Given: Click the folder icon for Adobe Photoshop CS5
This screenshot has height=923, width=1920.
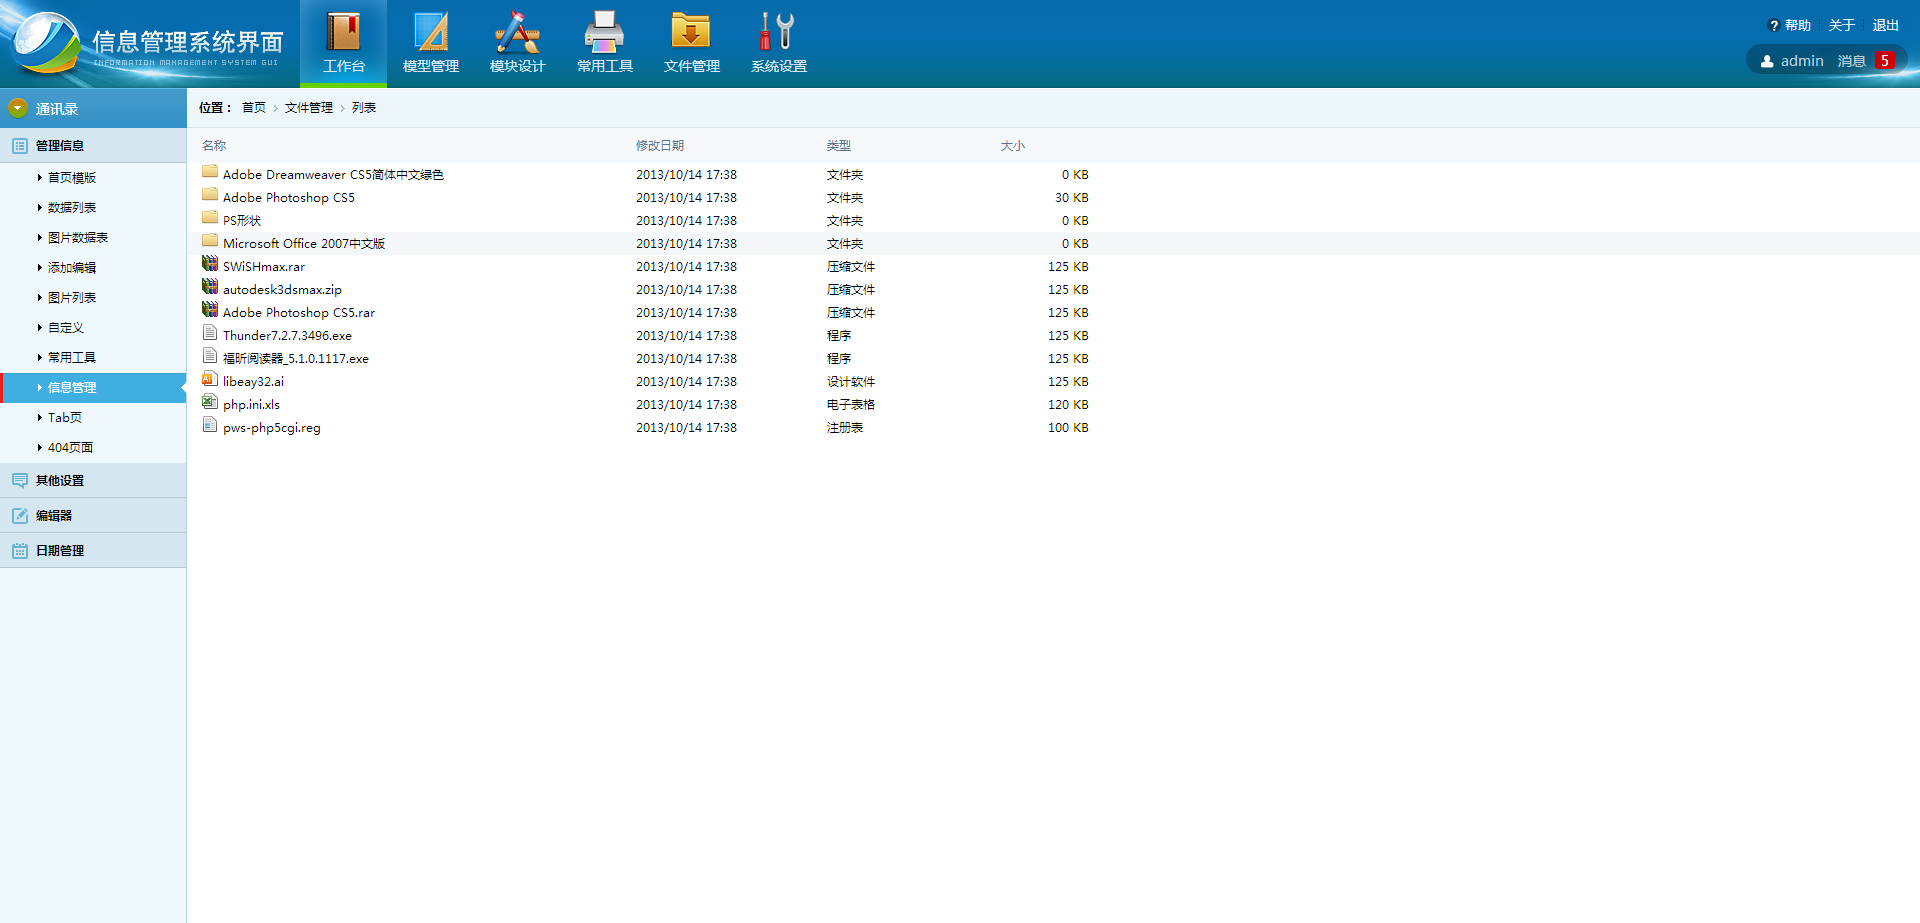Looking at the screenshot, I should [x=210, y=195].
